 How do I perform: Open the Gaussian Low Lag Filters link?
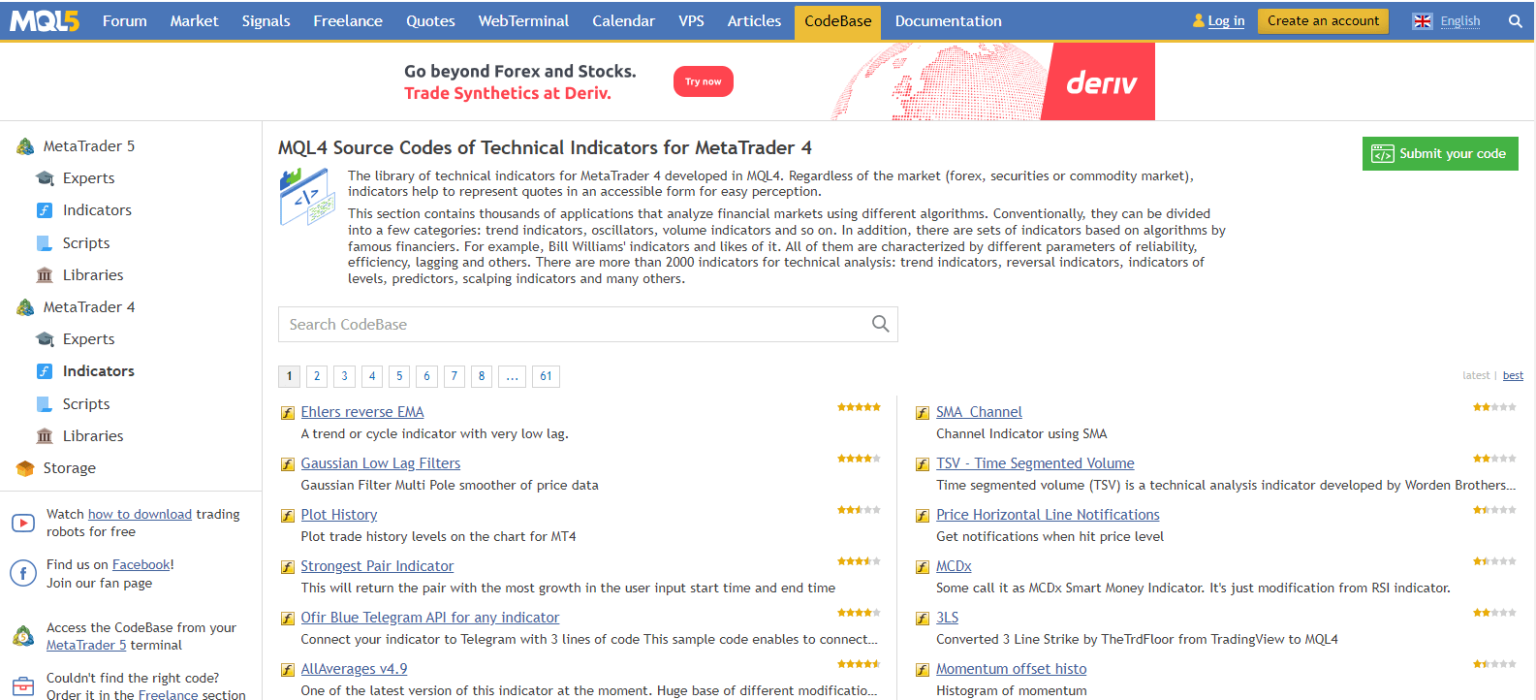pyautogui.click(x=380, y=463)
